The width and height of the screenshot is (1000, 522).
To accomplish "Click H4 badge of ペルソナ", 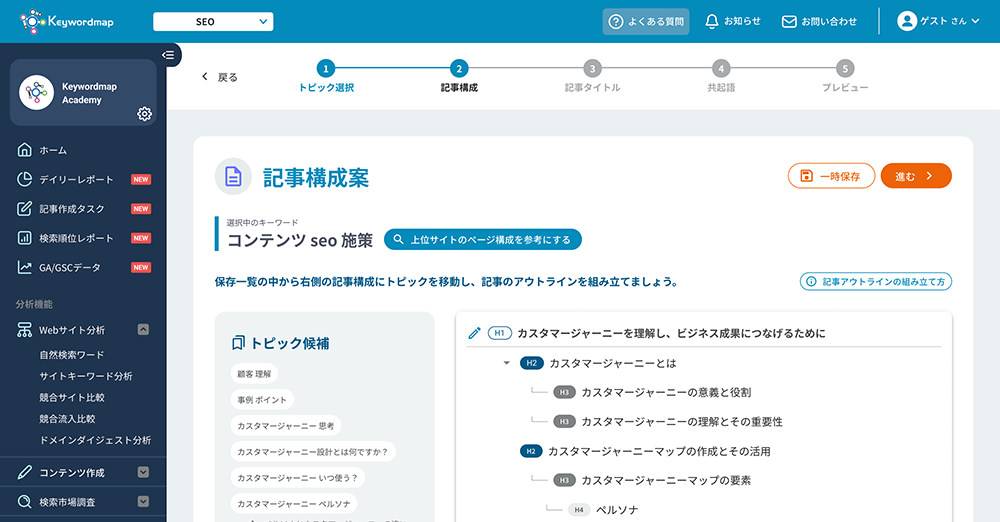I will (x=579, y=510).
